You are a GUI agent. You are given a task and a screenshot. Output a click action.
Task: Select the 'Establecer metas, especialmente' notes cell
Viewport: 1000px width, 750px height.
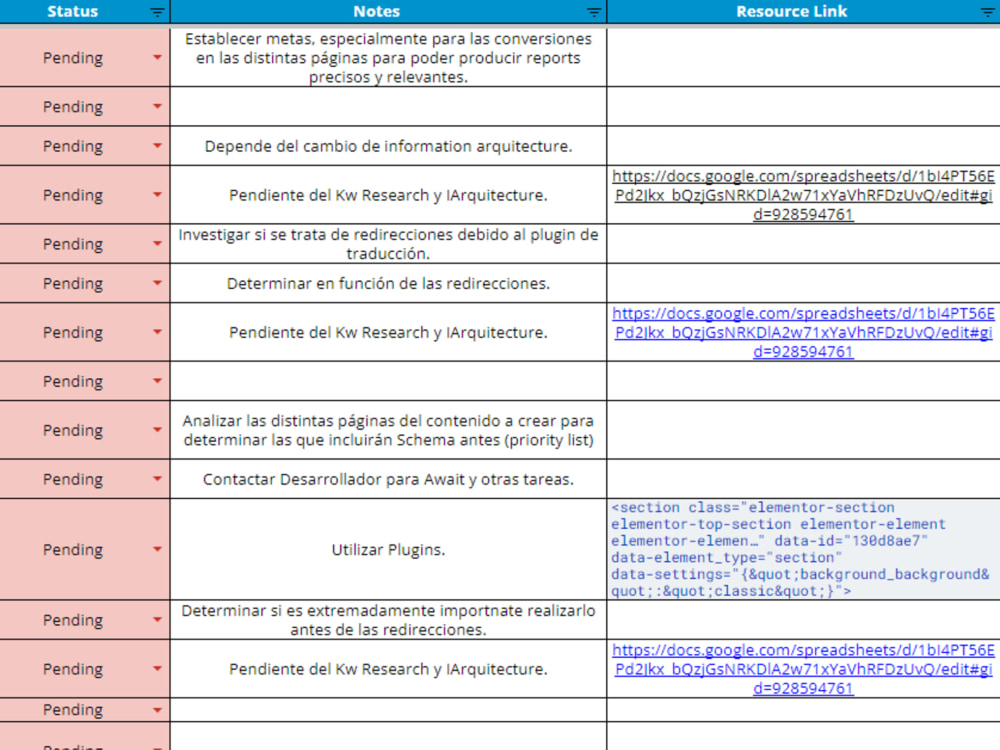(388, 57)
